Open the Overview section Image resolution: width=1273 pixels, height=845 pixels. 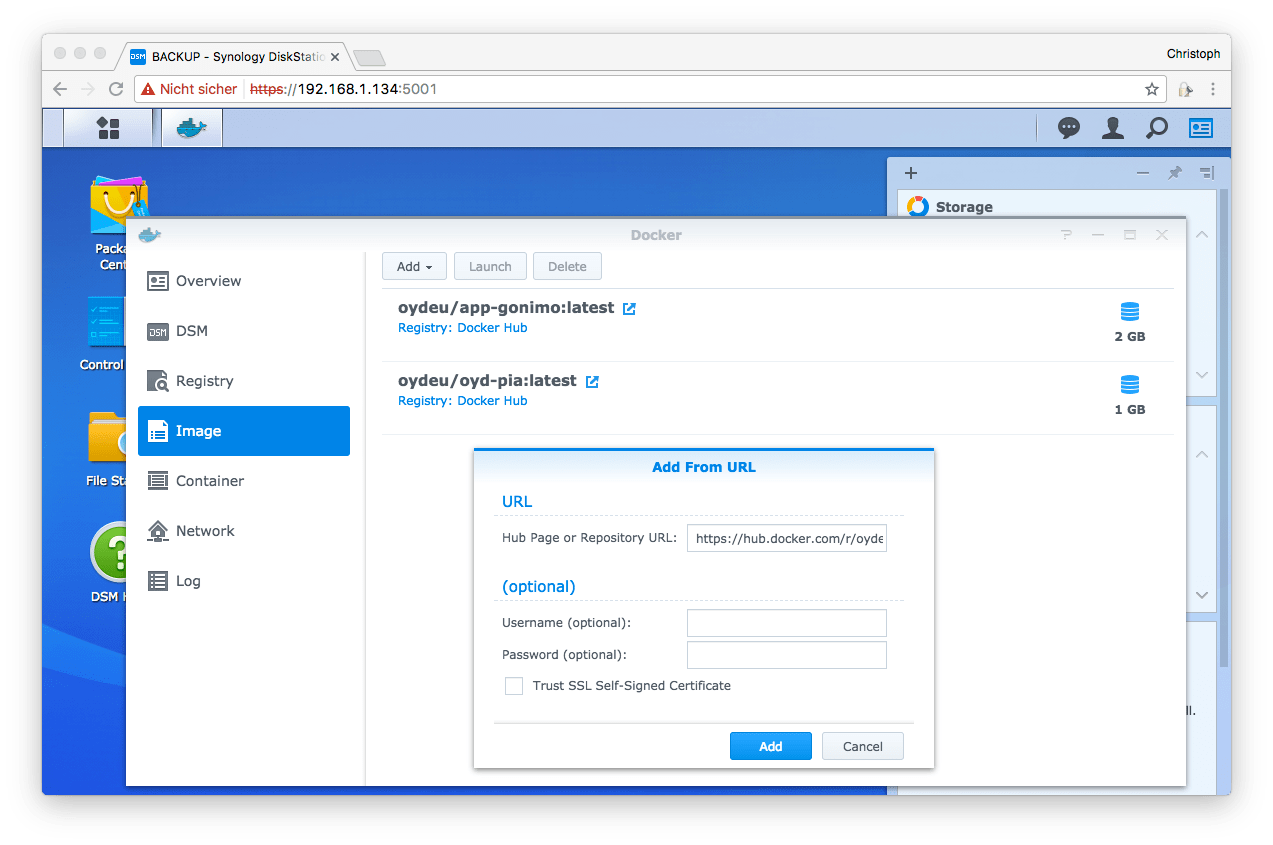coord(208,281)
